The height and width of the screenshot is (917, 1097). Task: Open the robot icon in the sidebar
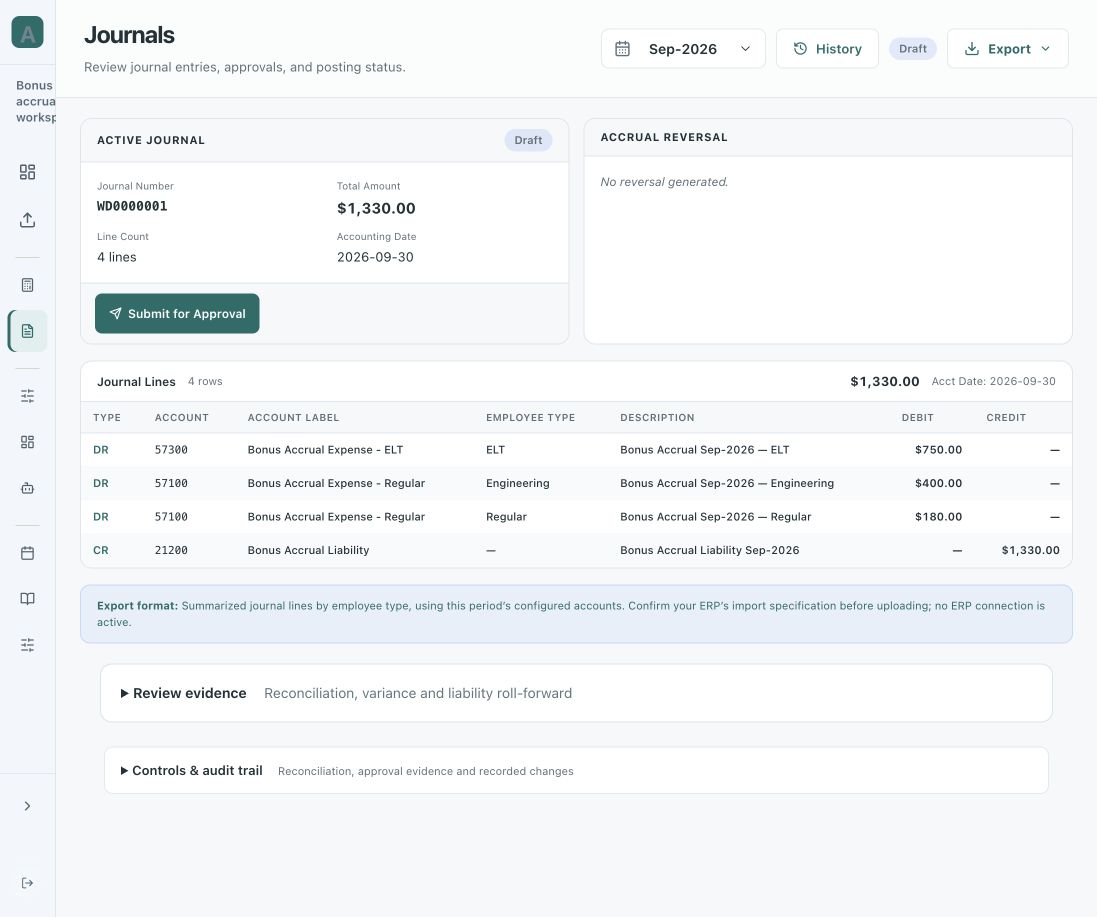click(x=27, y=488)
